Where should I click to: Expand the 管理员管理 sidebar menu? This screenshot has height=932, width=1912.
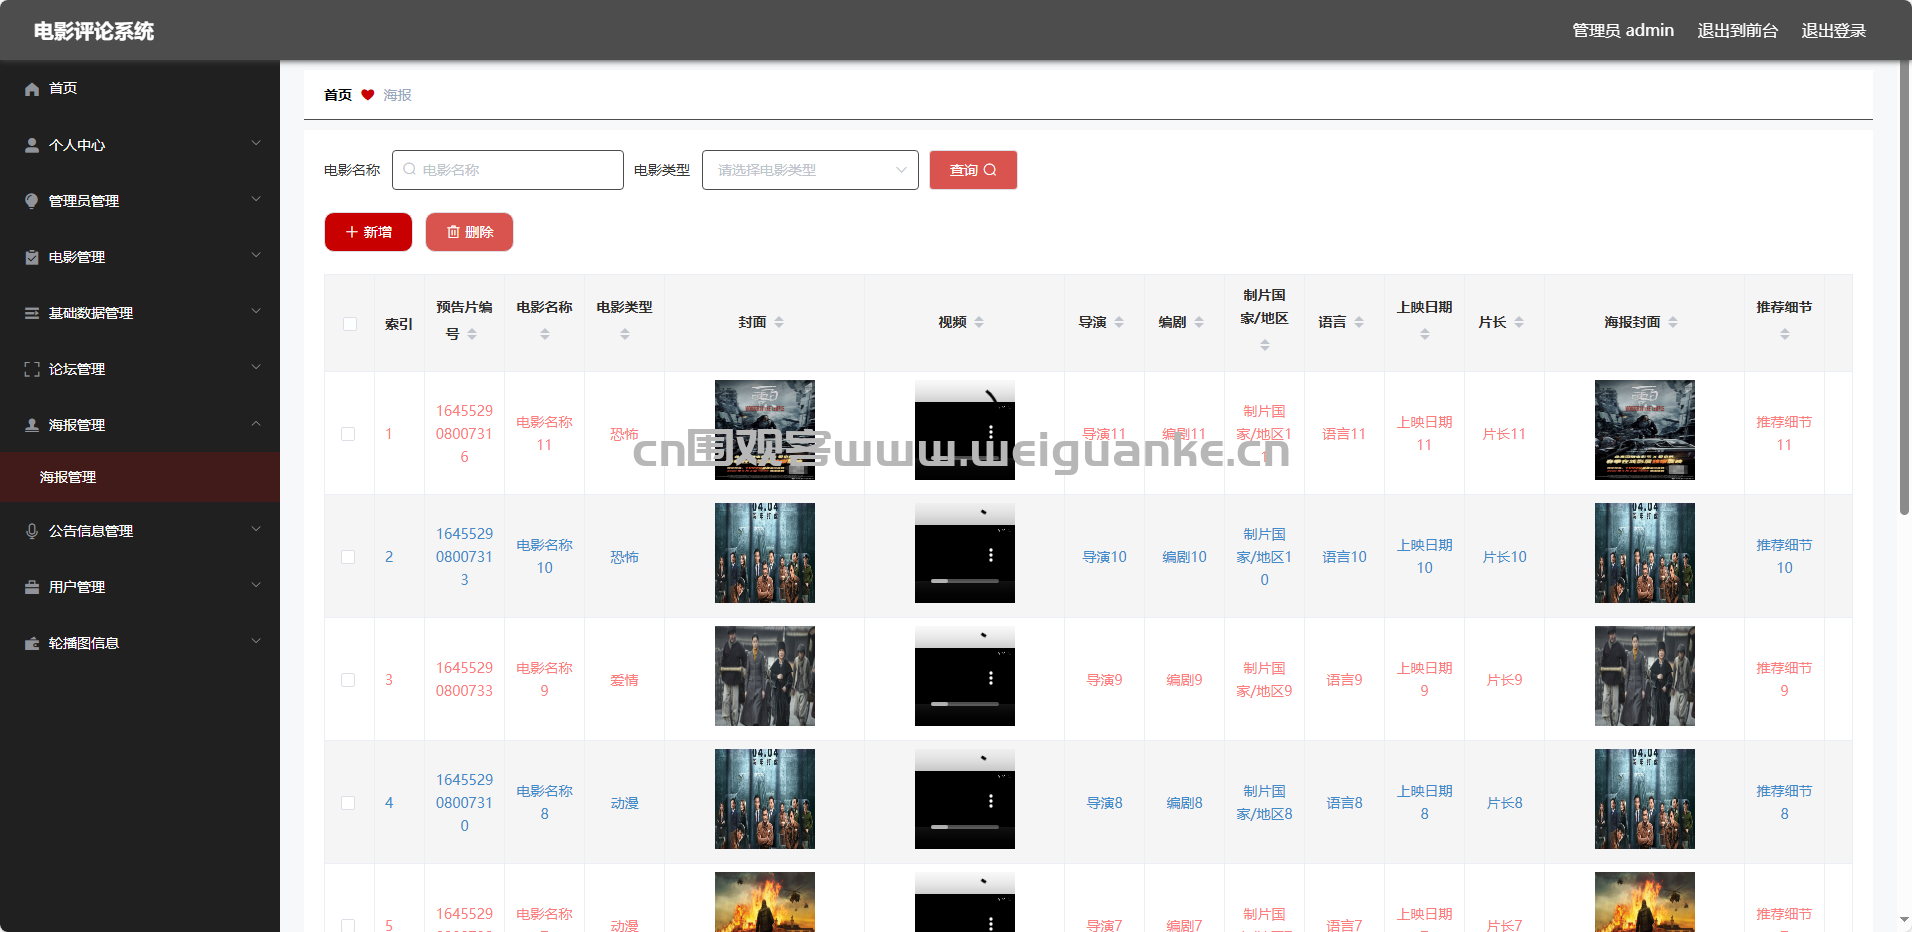(x=256, y=200)
